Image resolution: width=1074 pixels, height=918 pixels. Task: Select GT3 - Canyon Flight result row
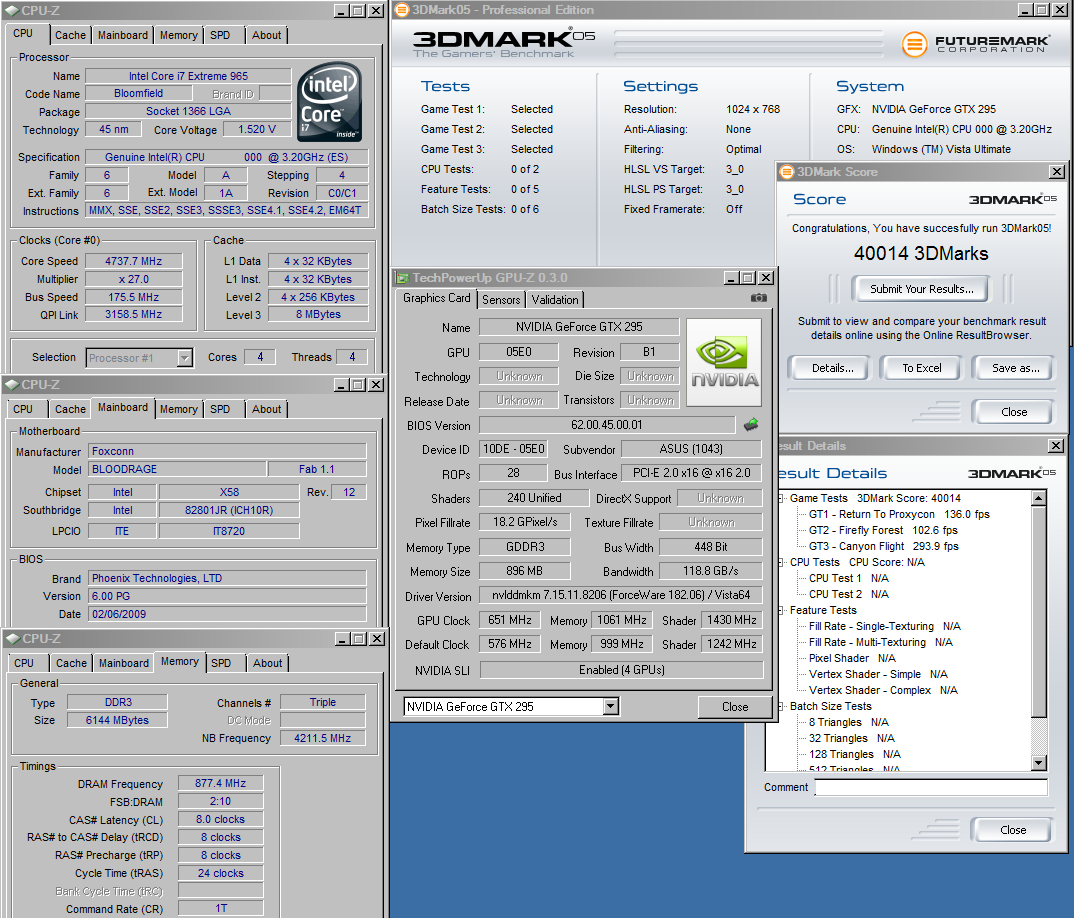(884, 546)
